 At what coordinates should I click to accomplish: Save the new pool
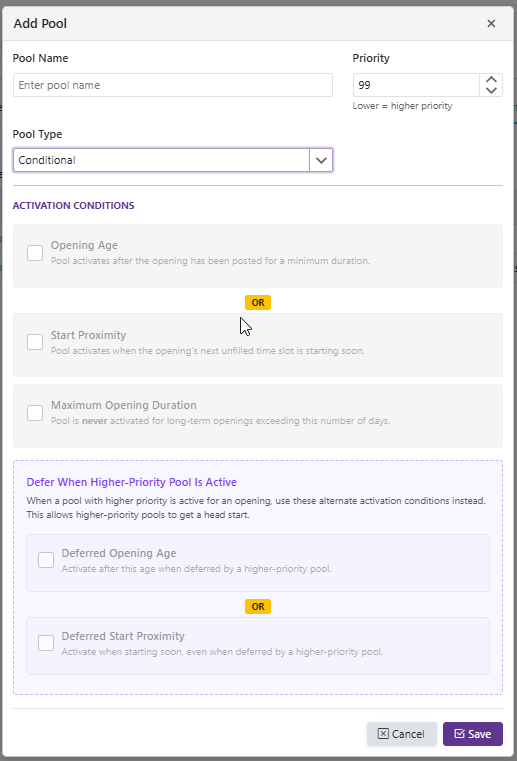473,734
